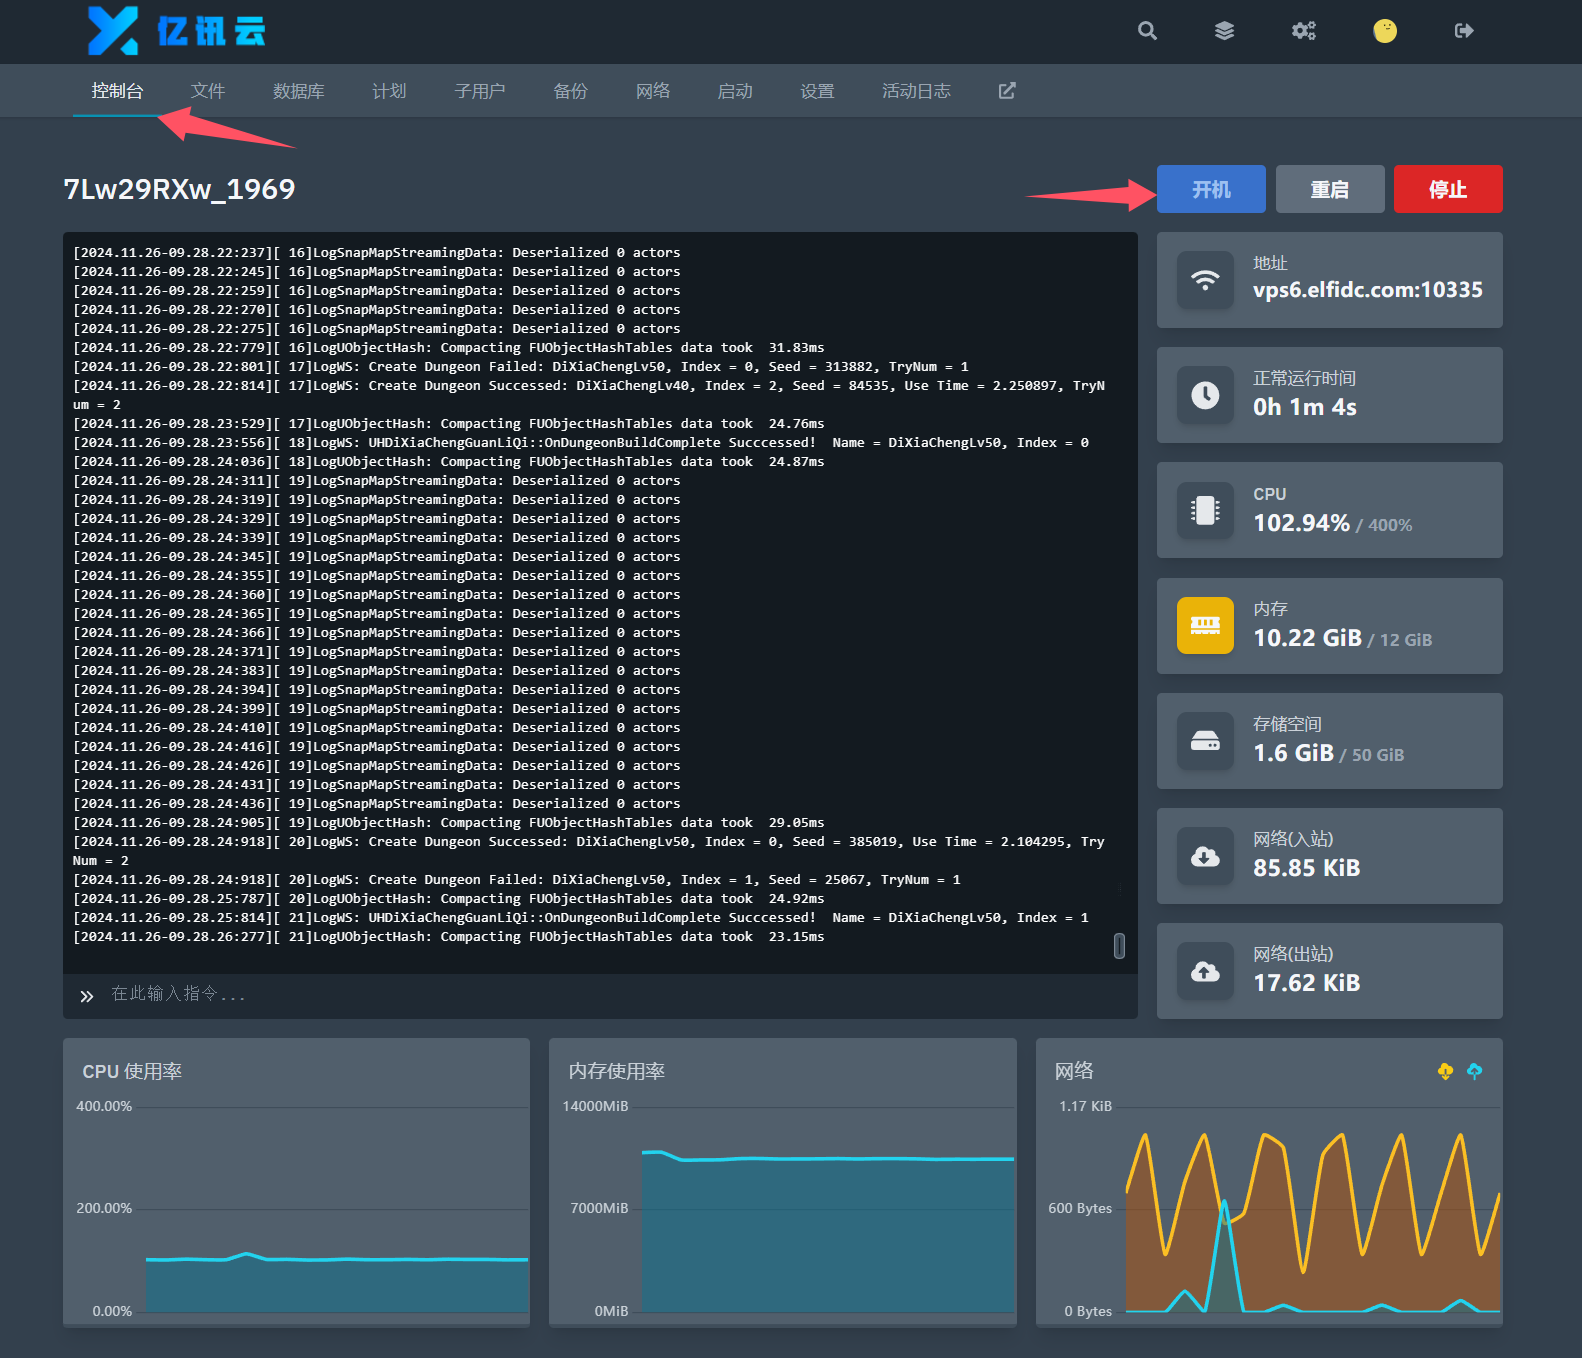Click the logout icon in header
The image size is (1582, 1358).
tap(1464, 31)
